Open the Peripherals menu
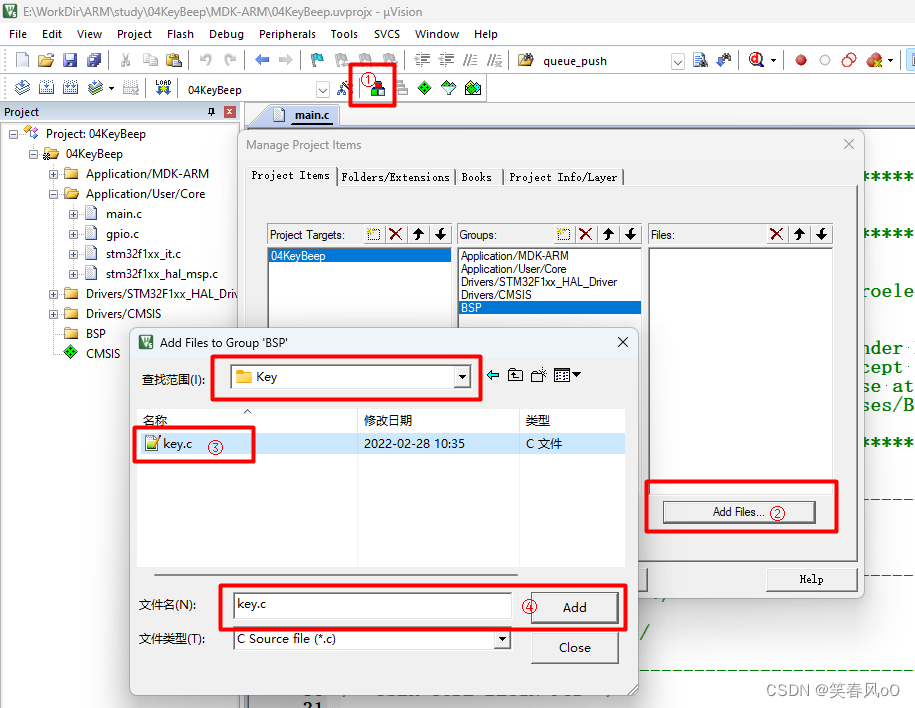This screenshot has width=915, height=708. [287, 34]
